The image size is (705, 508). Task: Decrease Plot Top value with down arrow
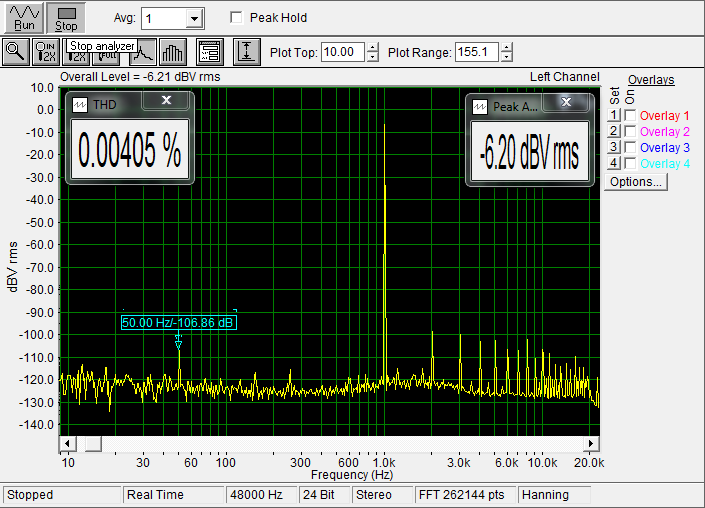pyautogui.click(x=372, y=57)
